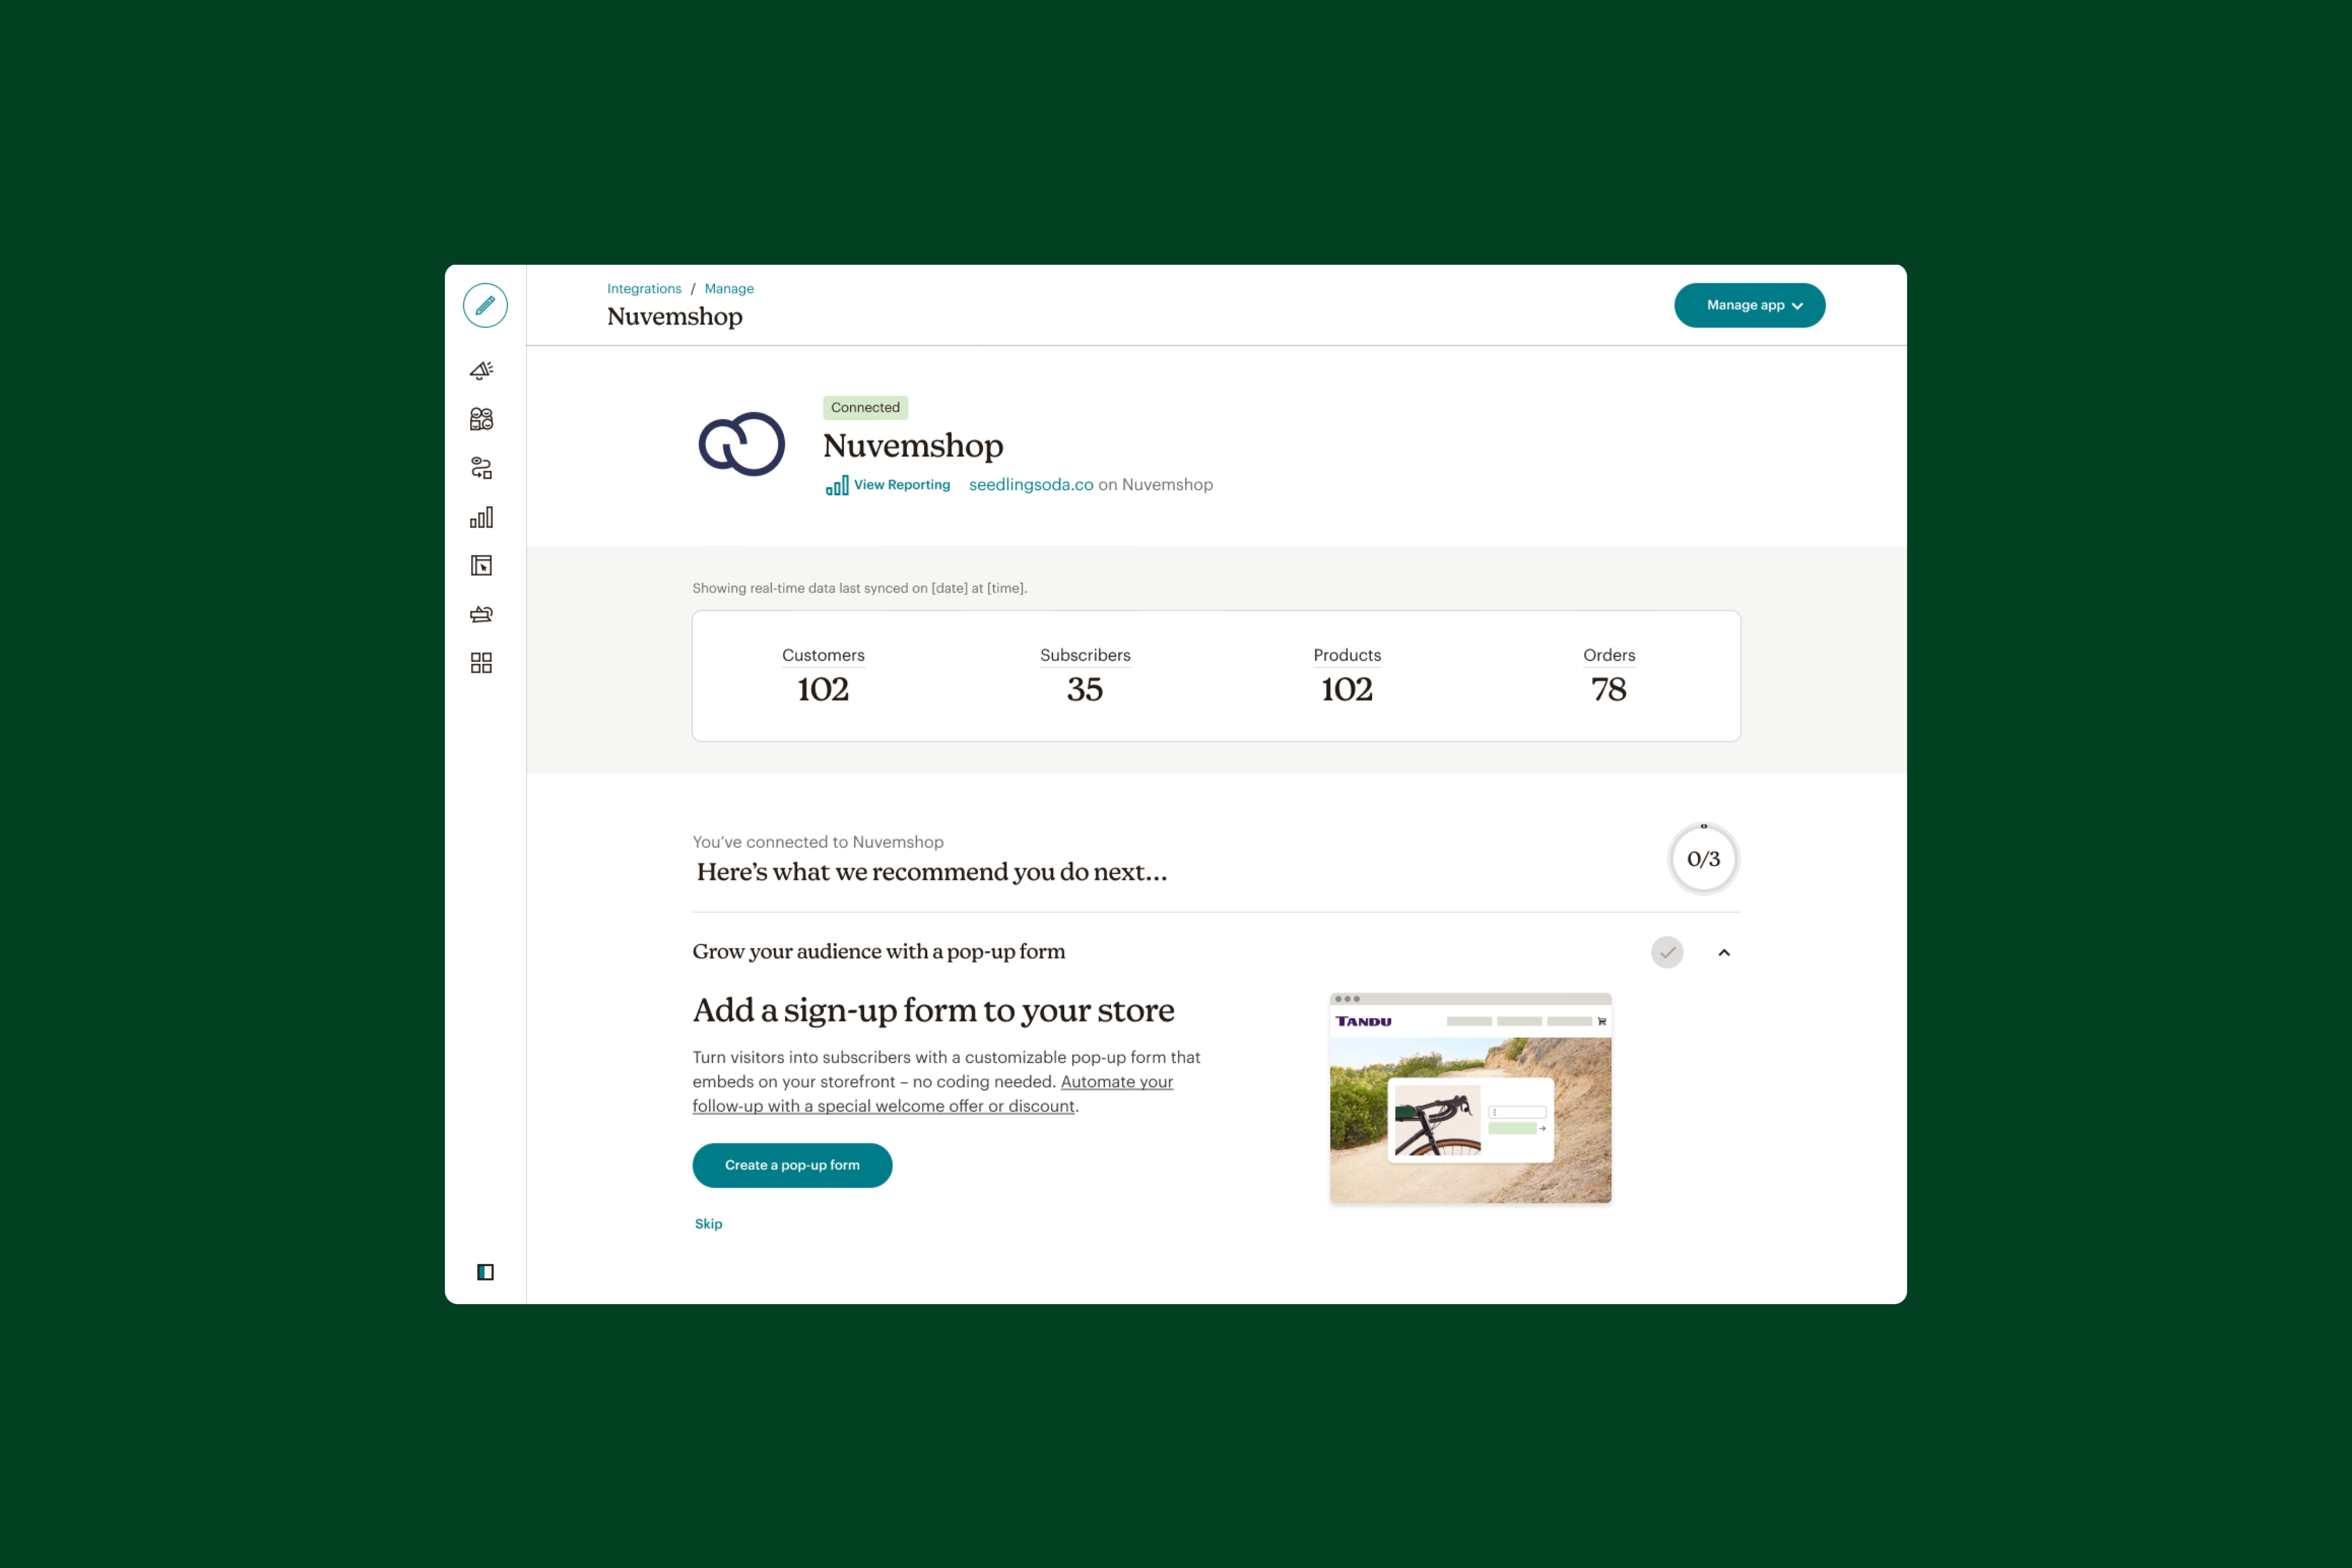Image resolution: width=2352 pixels, height=1568 pixels.
Task: Toggle the sidebar collapse button
Action: (x=485, y=1272)
